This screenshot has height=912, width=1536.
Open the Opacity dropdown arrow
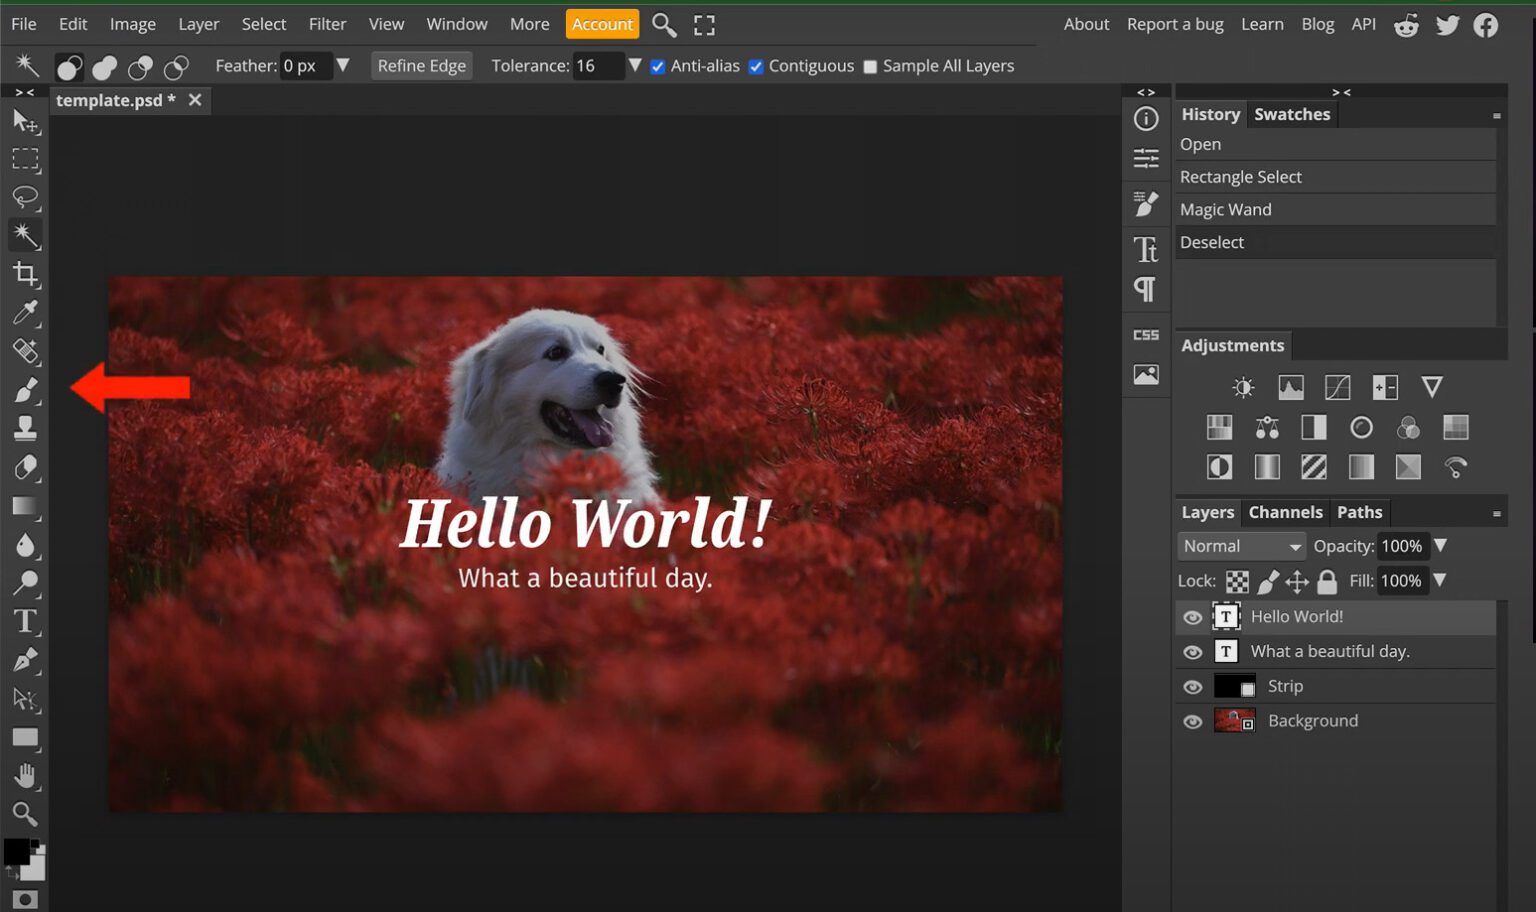pos(1441,546)
